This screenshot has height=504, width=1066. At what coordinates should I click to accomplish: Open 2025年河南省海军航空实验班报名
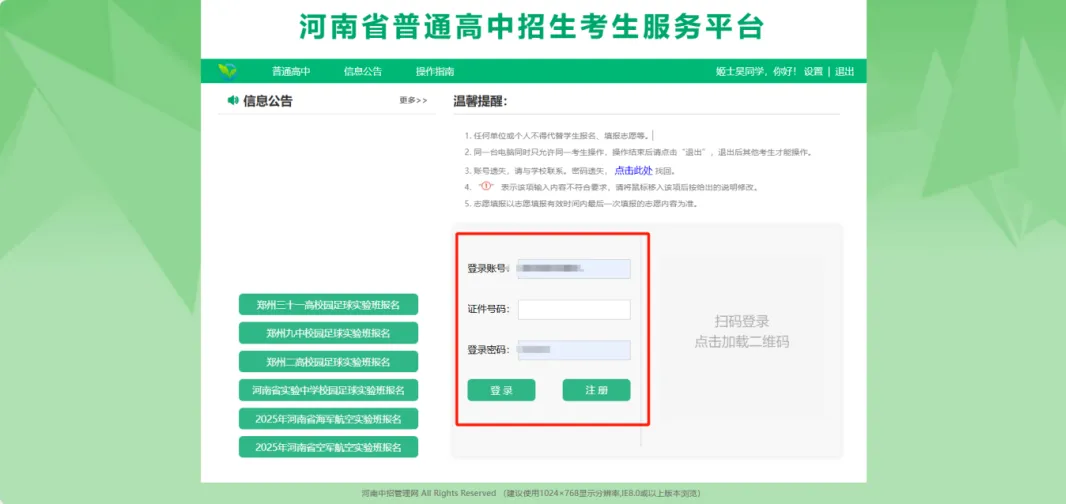(x=328, y=419)
